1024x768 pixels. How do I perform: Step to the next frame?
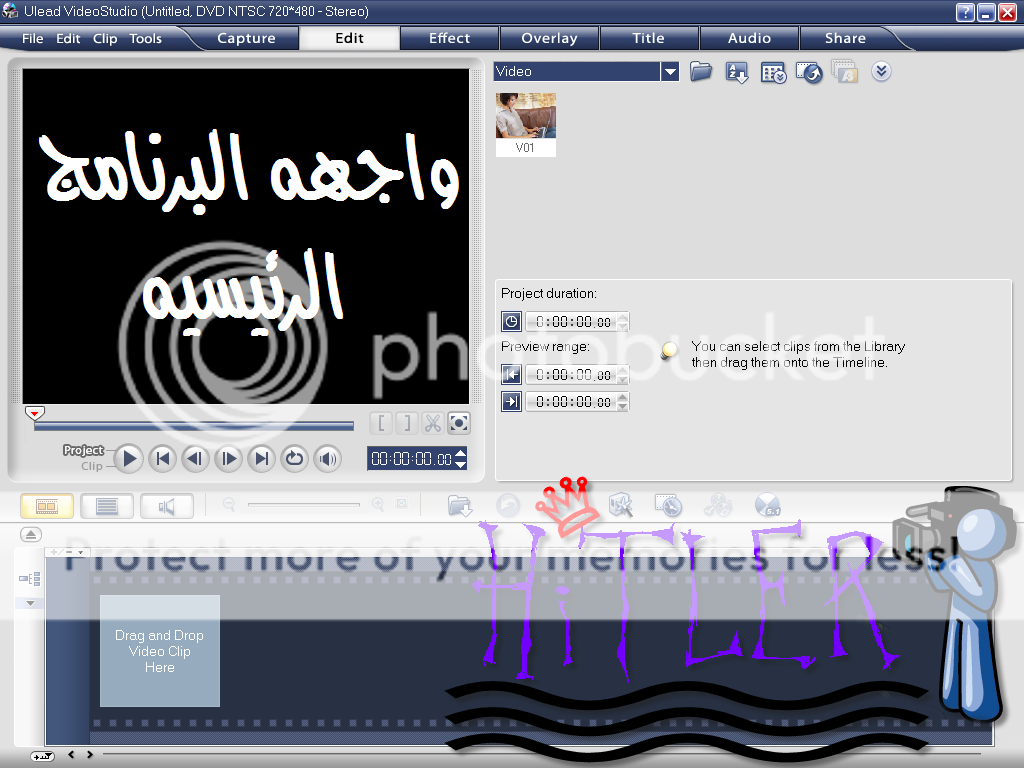pyautogui.click(x=229, y=458)
